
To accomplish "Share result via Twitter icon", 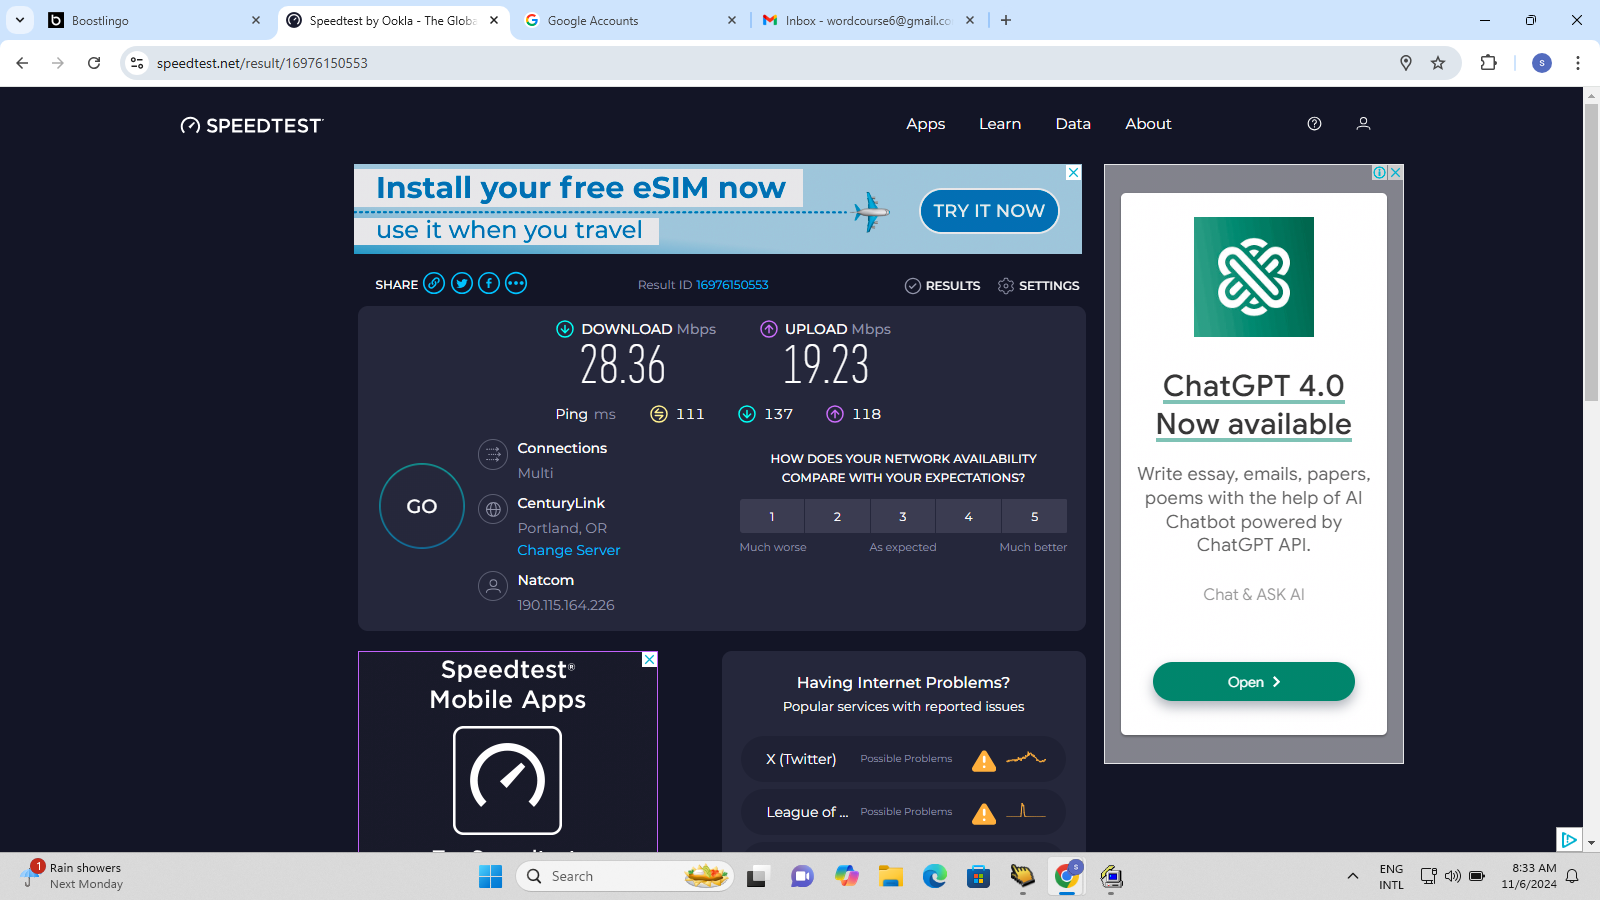I will pyautogui.click(x=461, y=284).
